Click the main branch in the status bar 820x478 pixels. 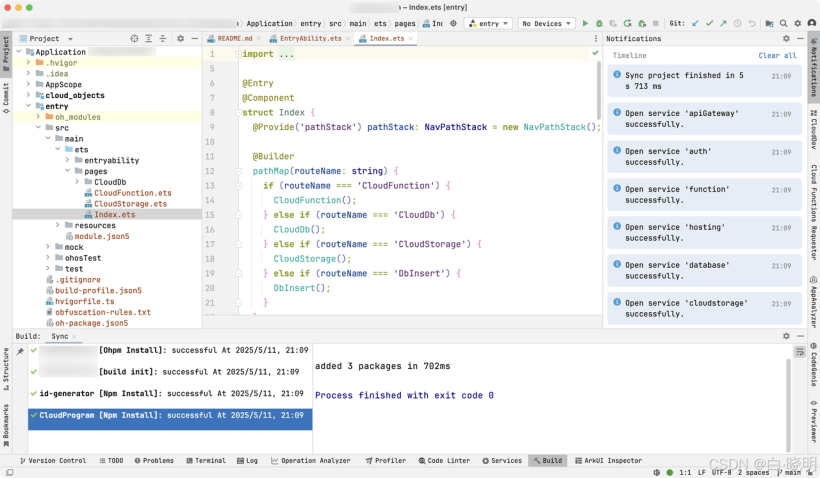coord(789,472)
